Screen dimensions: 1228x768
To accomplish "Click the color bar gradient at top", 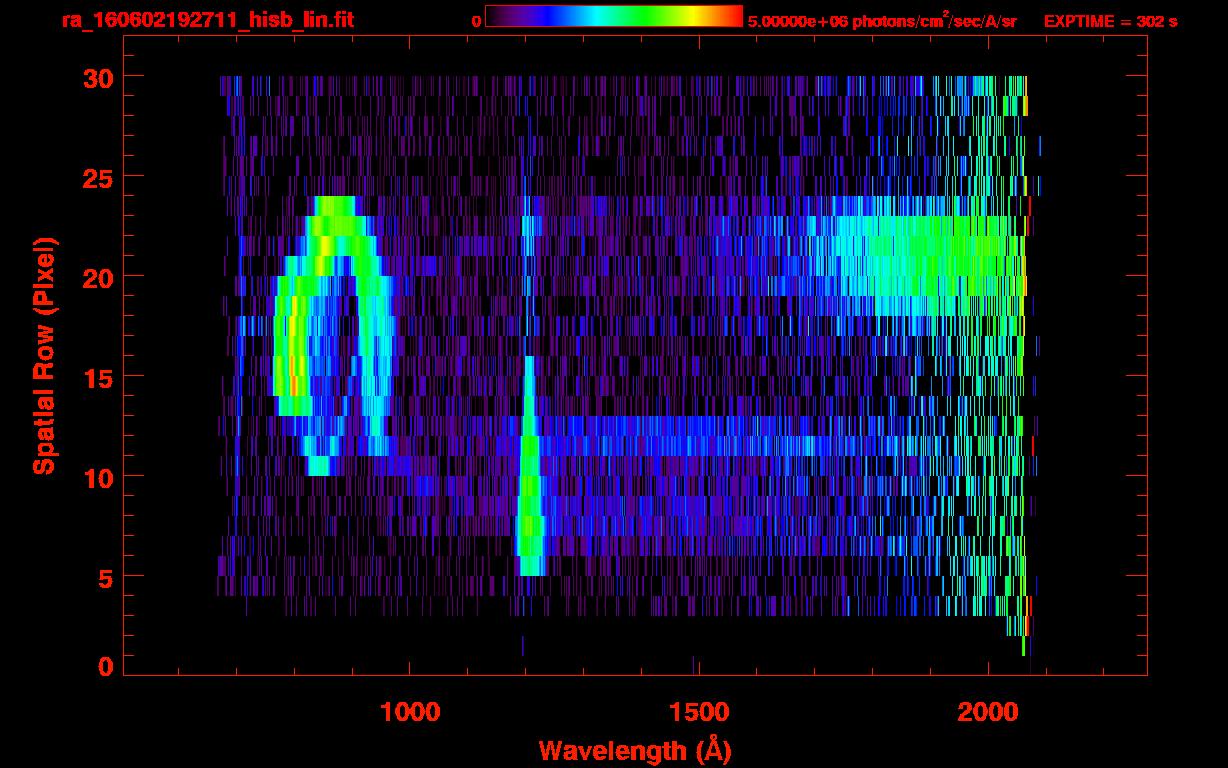I will coord(613,16).
